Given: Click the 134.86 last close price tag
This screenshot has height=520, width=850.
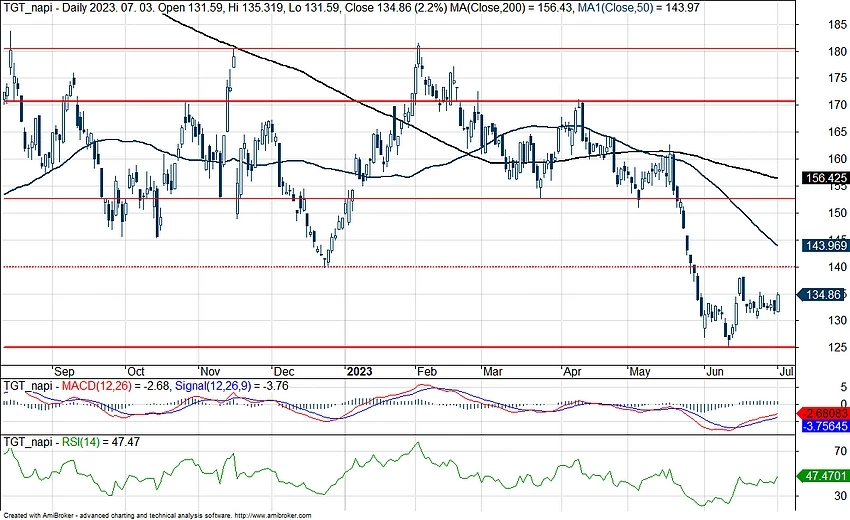Looking at the screenshot, I should click(x=823, y=294).
